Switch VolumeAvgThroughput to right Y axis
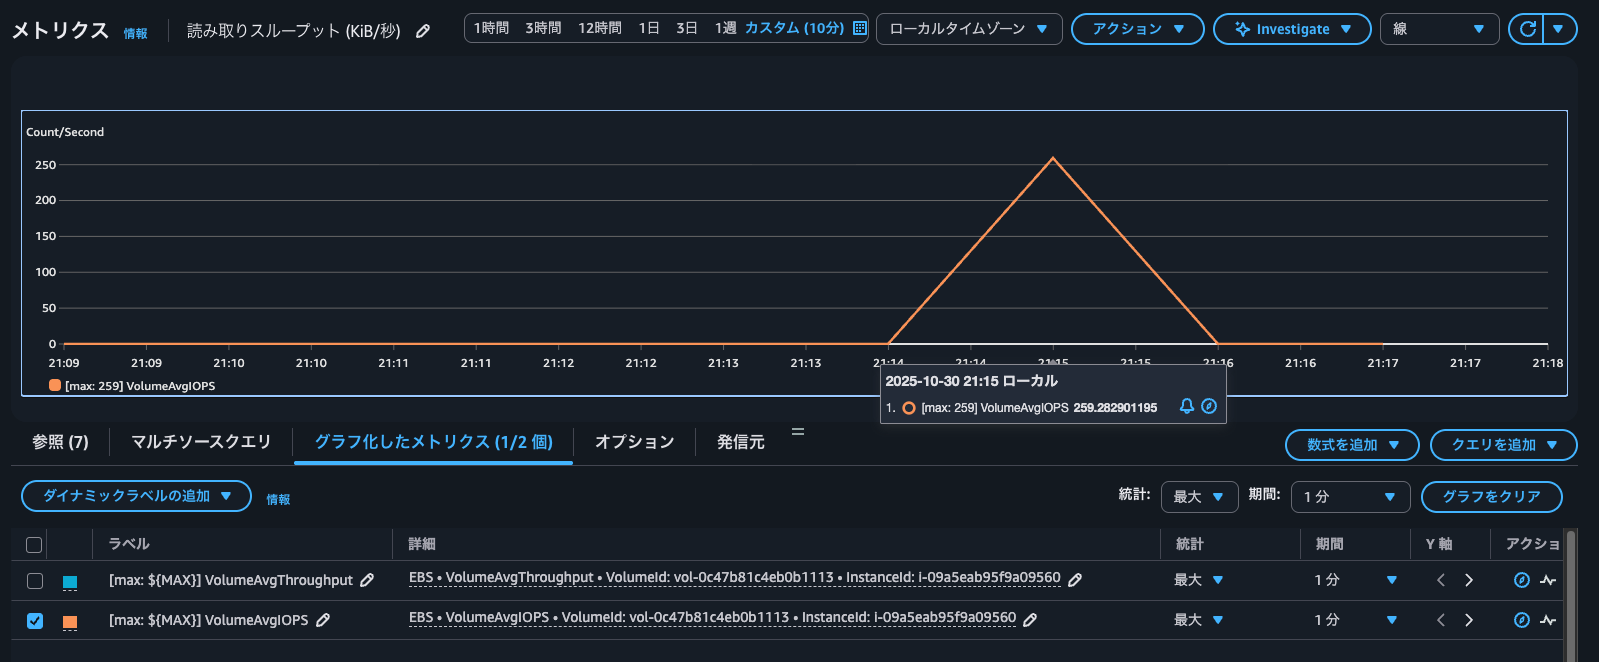Viewport: 1599px width, 662px height. (x=1469, y=580)
